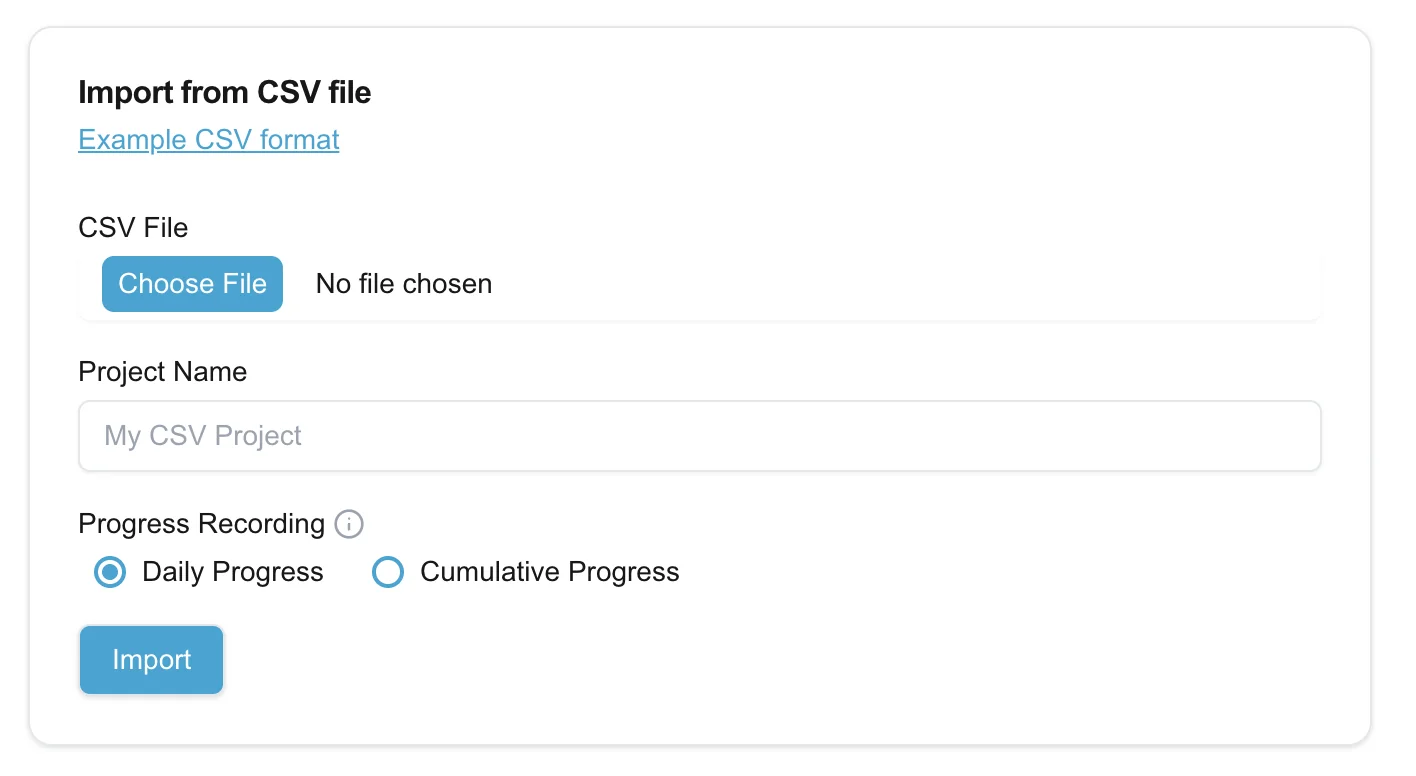Click the CSV File field label

click(133, 228)
